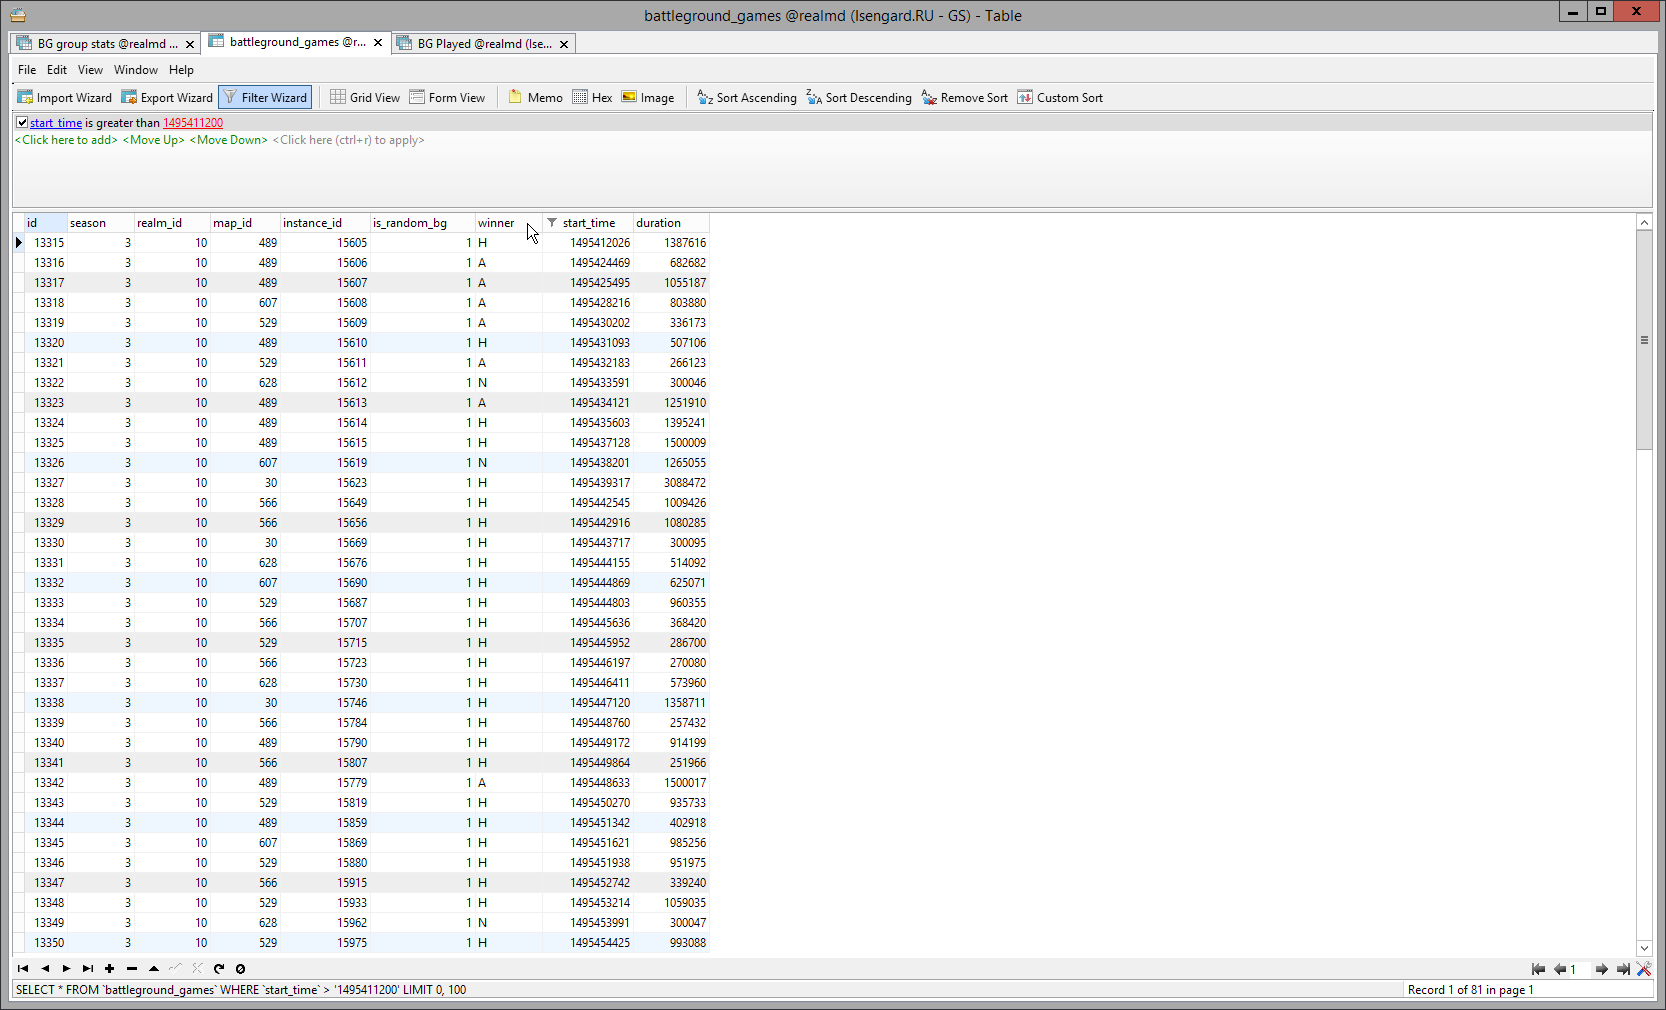
Task: Open the File menu
Action: pyautogui.click(x=27, y=70)
